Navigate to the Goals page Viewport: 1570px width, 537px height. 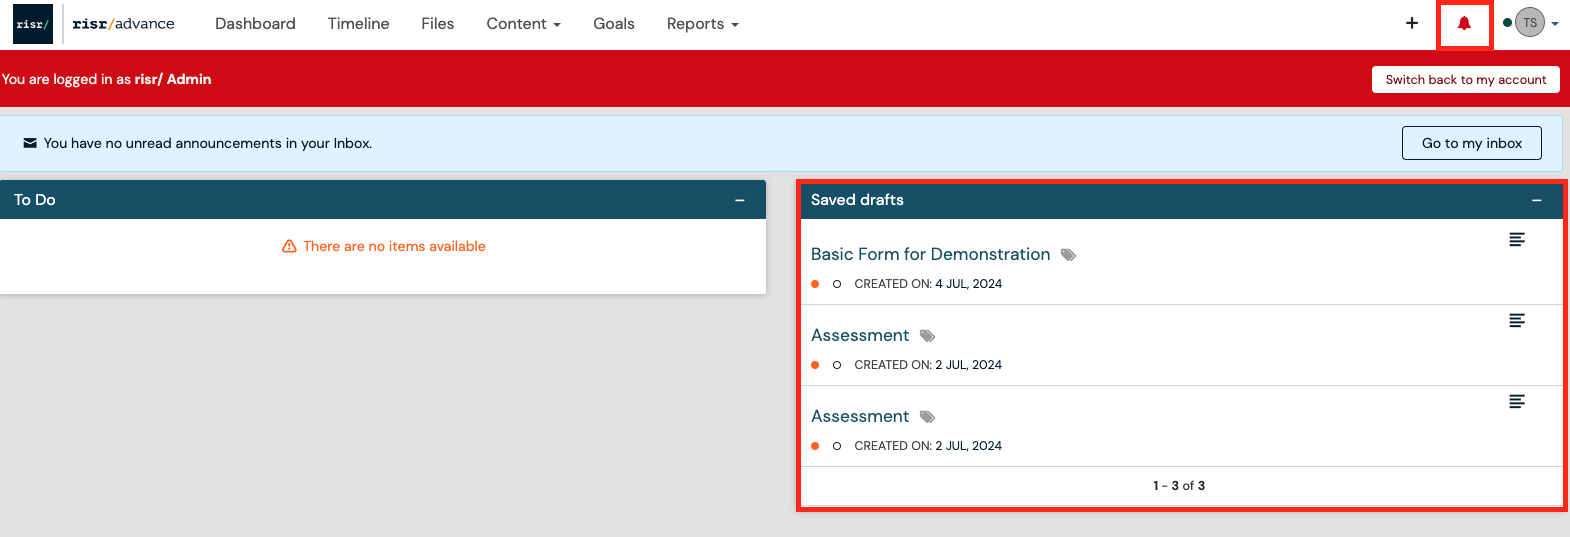(x=613, y=24)
